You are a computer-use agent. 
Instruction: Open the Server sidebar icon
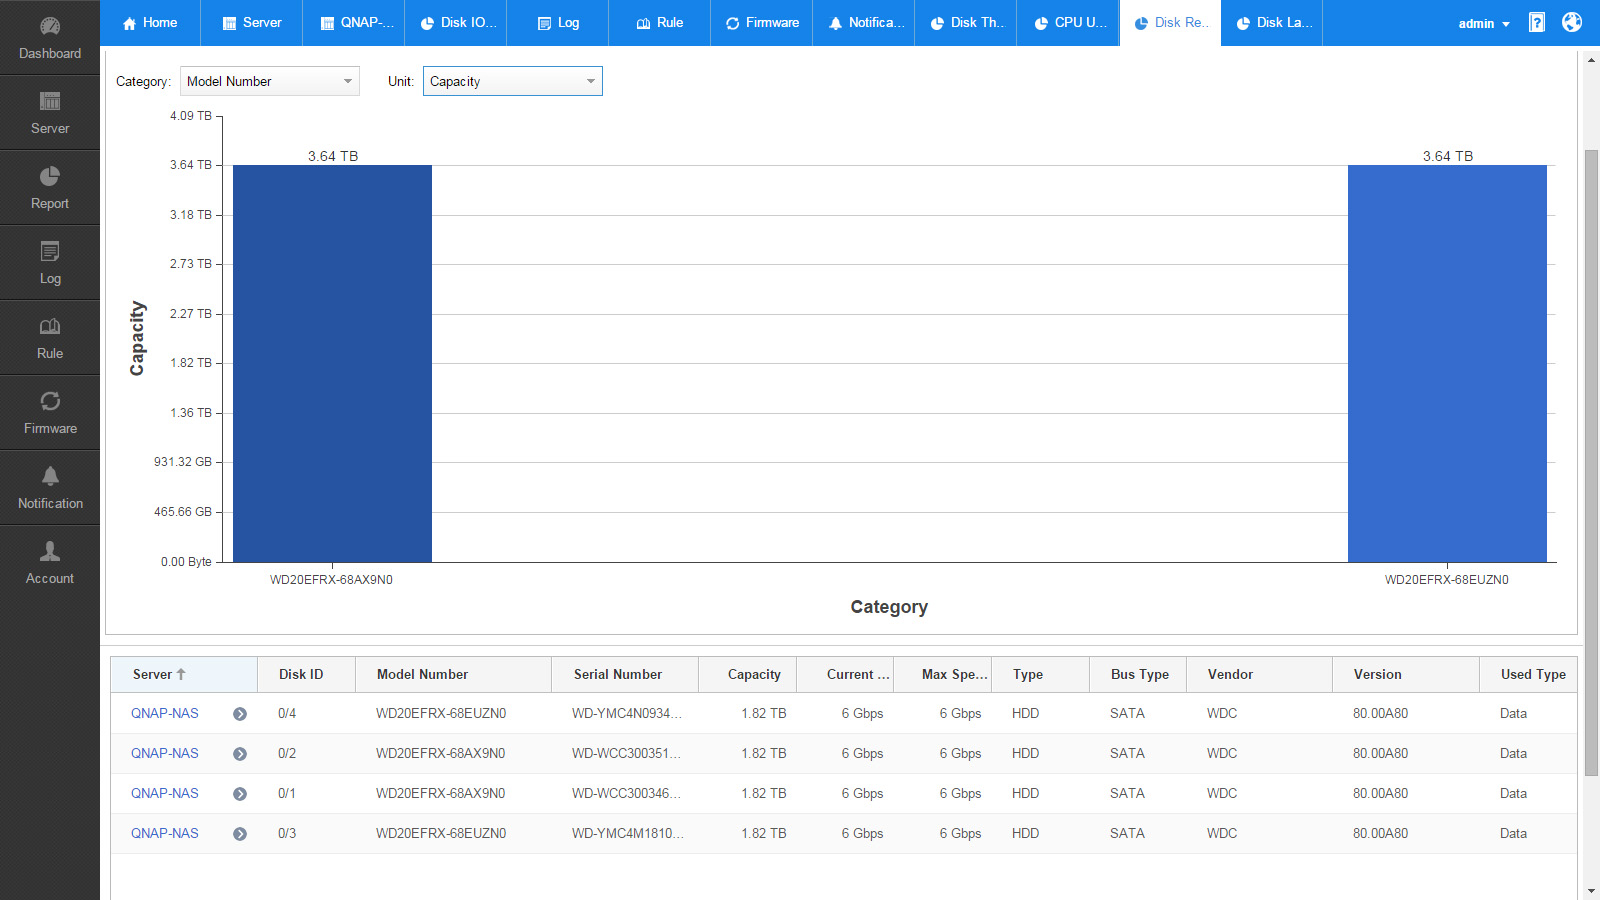(x=50, y=101)
